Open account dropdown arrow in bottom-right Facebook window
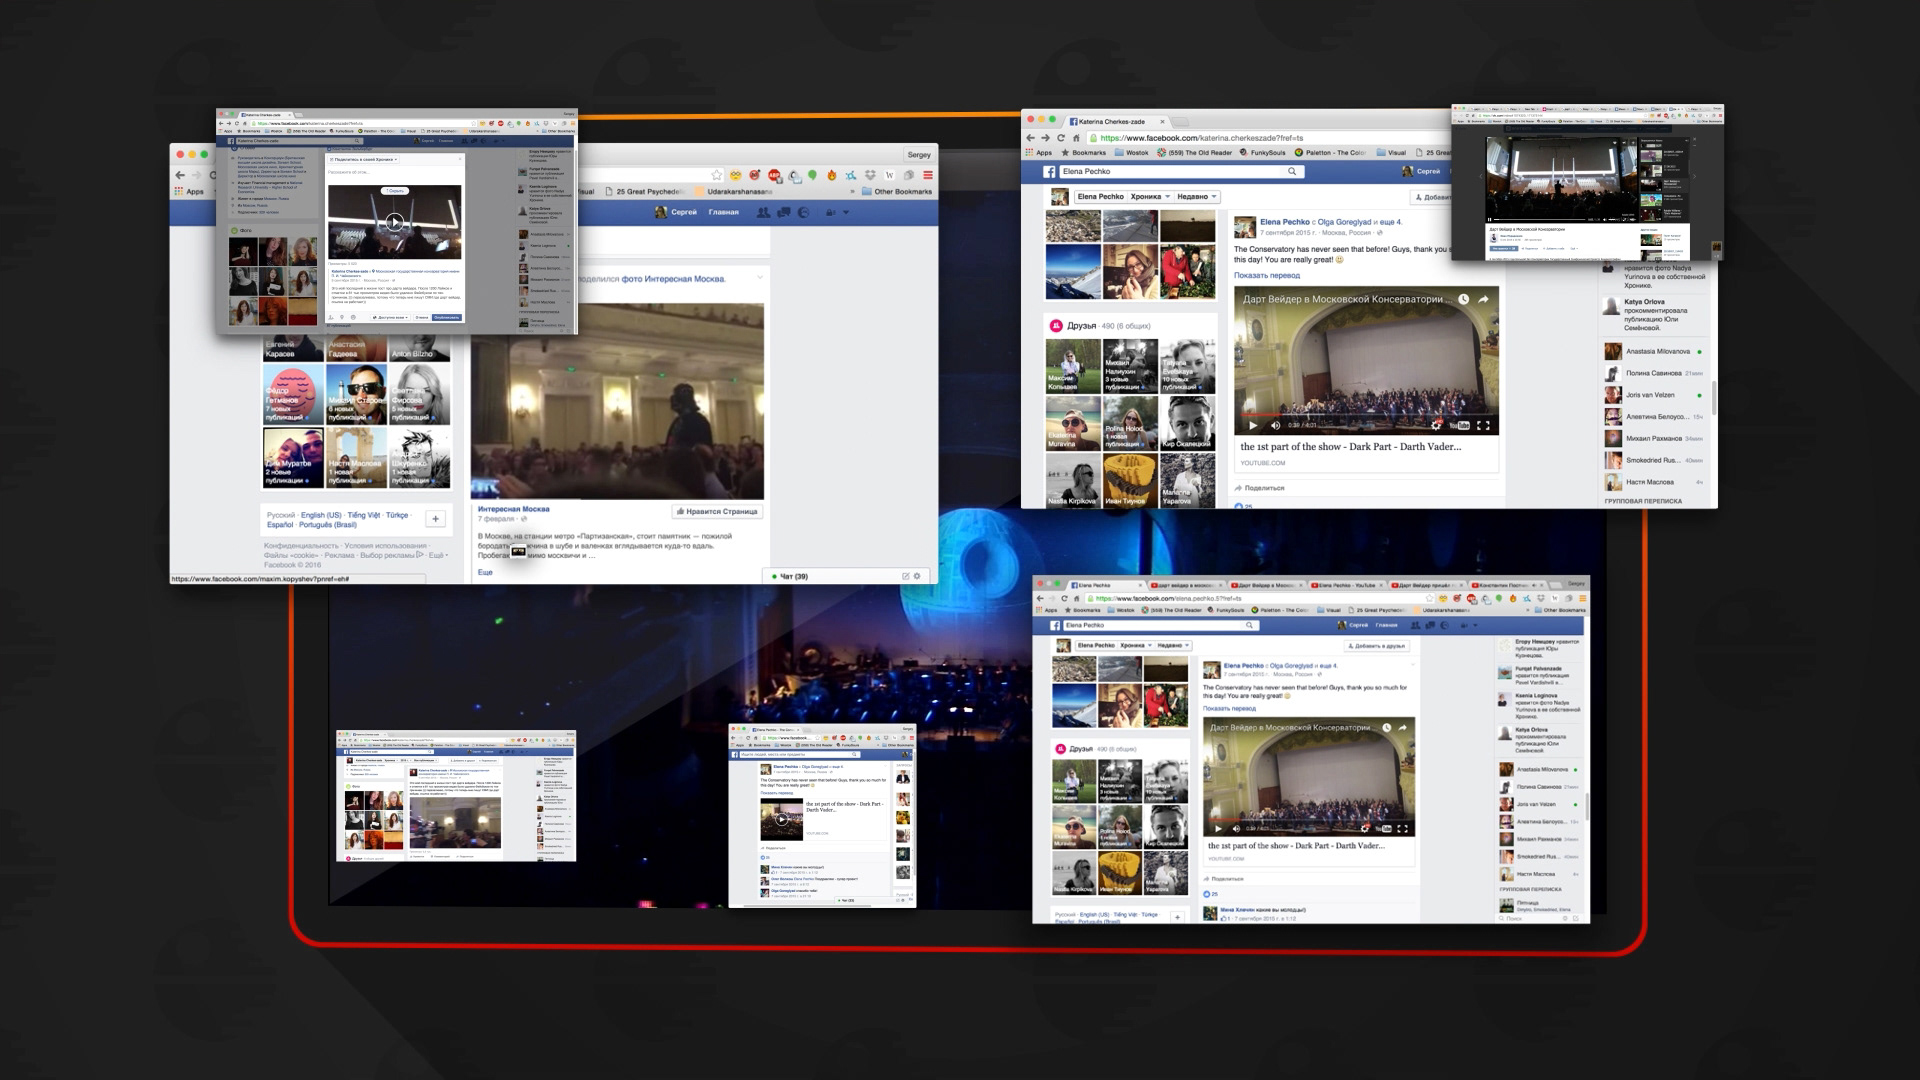 [x=1474, y=625]
